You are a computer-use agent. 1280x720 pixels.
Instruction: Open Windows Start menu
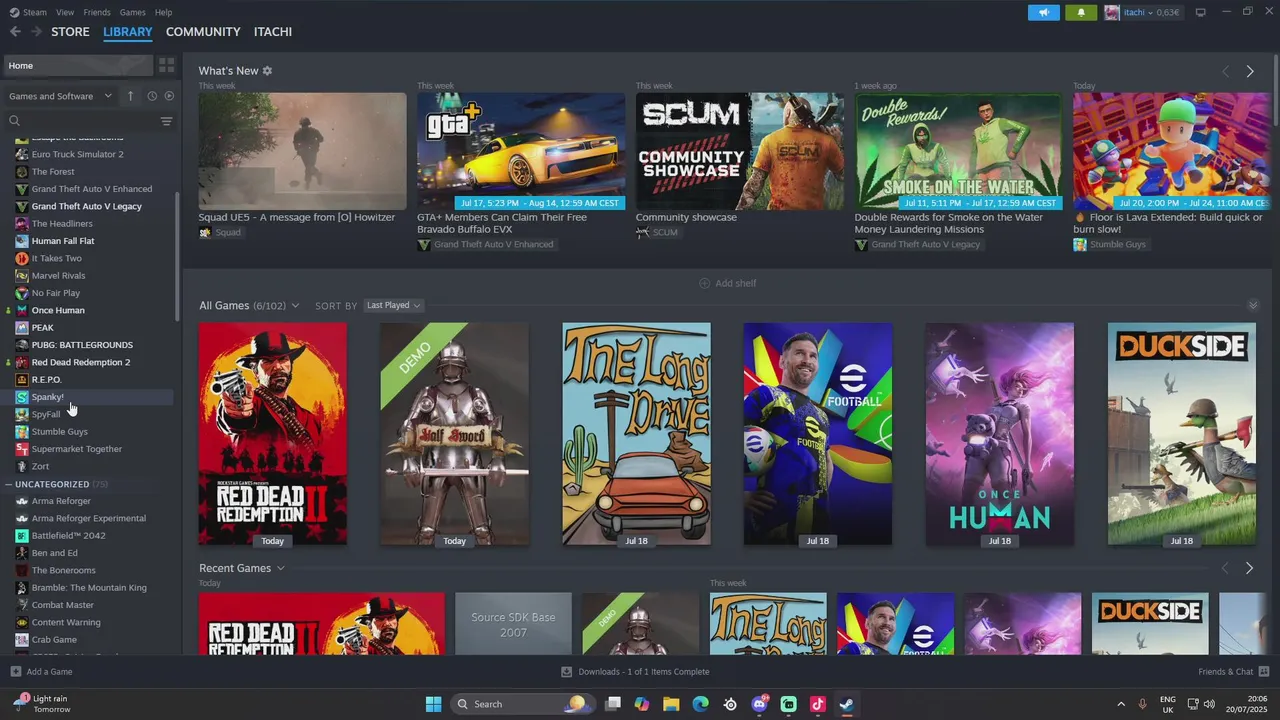[x=433, y=704]
